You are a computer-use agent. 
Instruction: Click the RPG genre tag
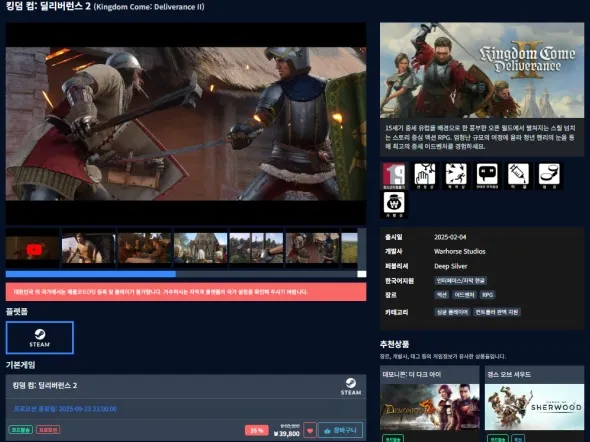(488, 295)
